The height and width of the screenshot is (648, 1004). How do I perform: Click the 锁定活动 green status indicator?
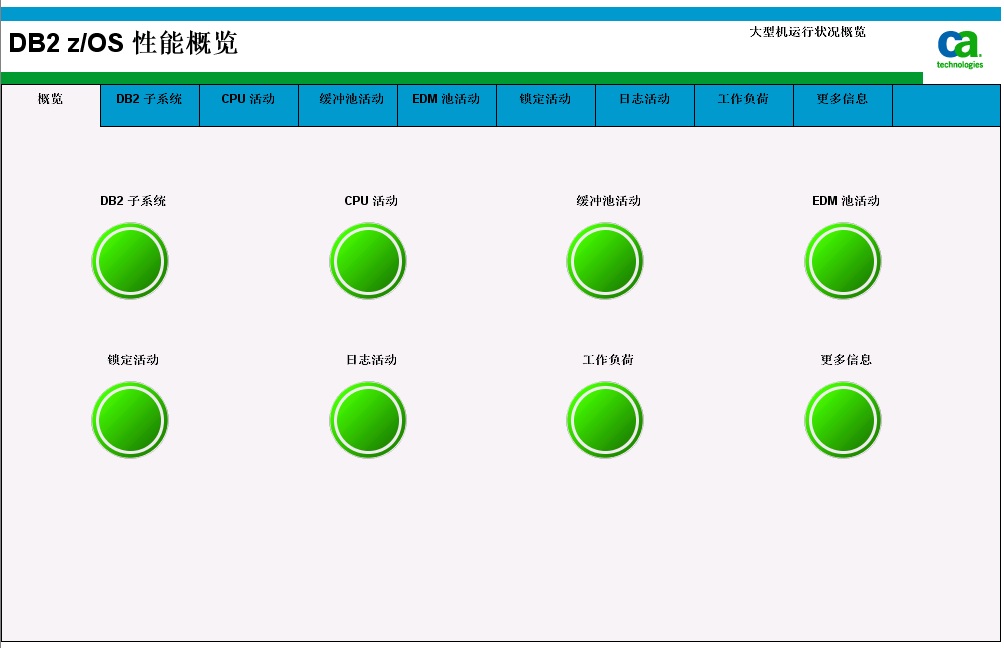click(130, 419)
